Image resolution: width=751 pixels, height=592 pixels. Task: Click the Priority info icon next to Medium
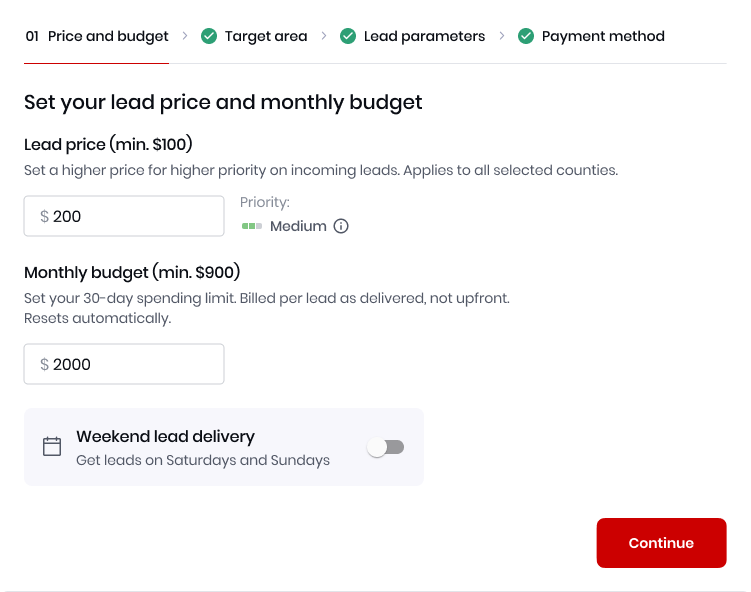click(341, 226)
